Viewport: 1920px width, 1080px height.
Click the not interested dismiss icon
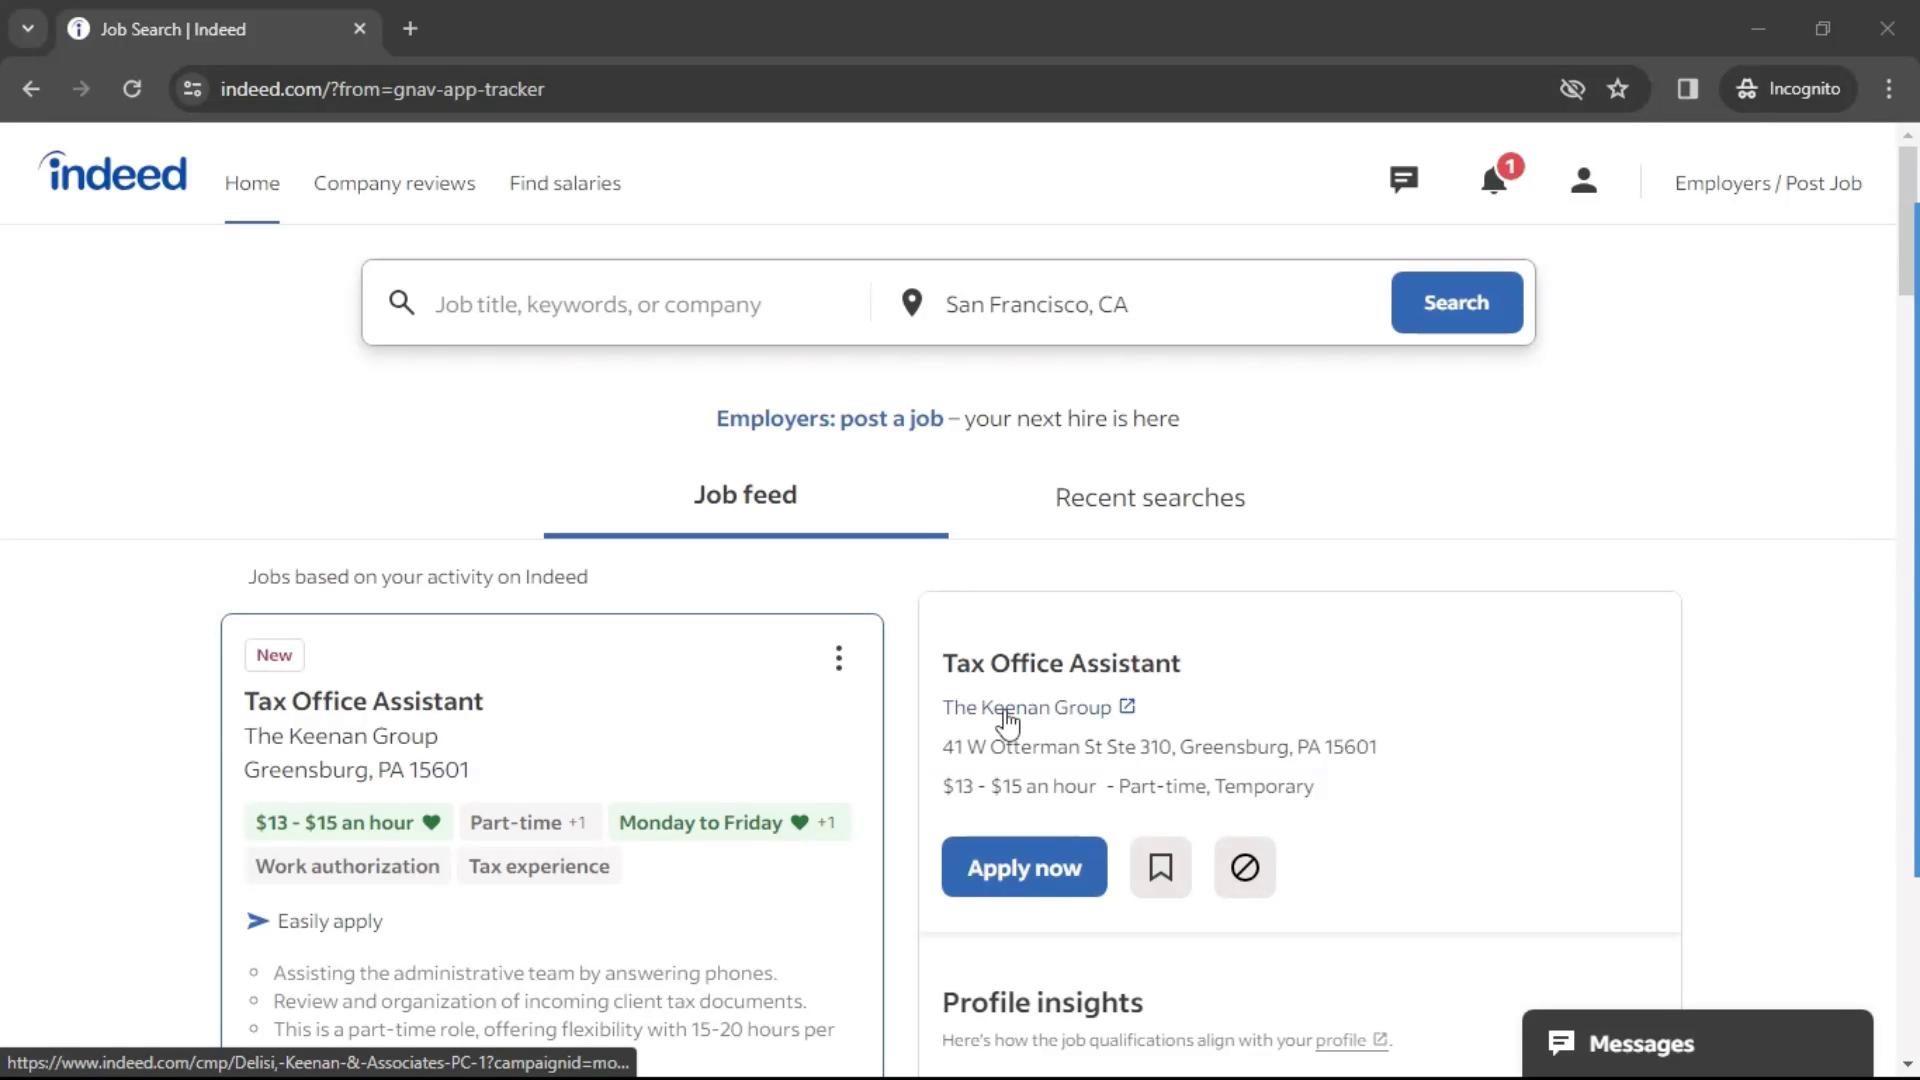(1246, 866)
